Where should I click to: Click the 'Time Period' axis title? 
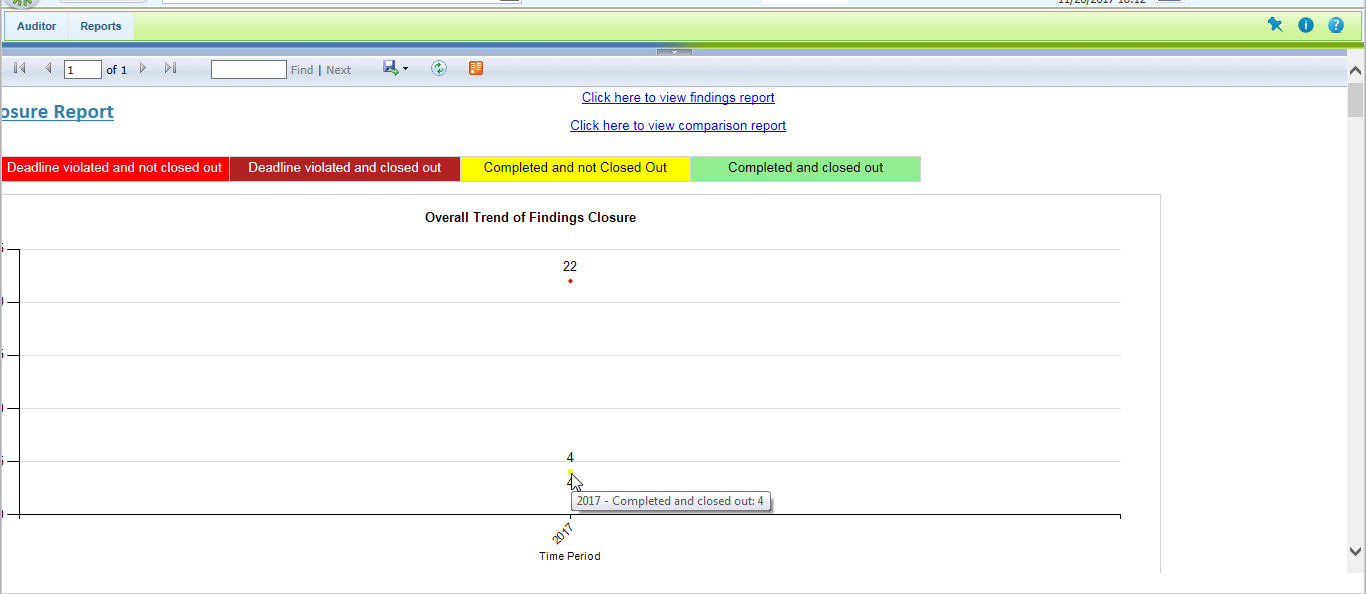pyautogui.click(x=570, y=556)
